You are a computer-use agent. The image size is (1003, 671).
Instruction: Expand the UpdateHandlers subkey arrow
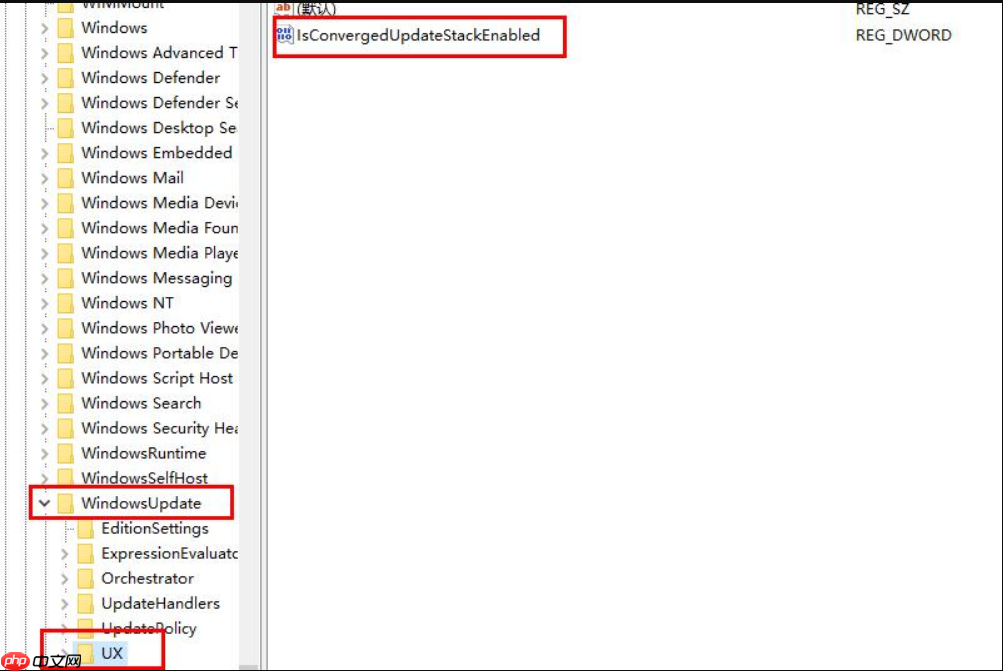point(64,603)
